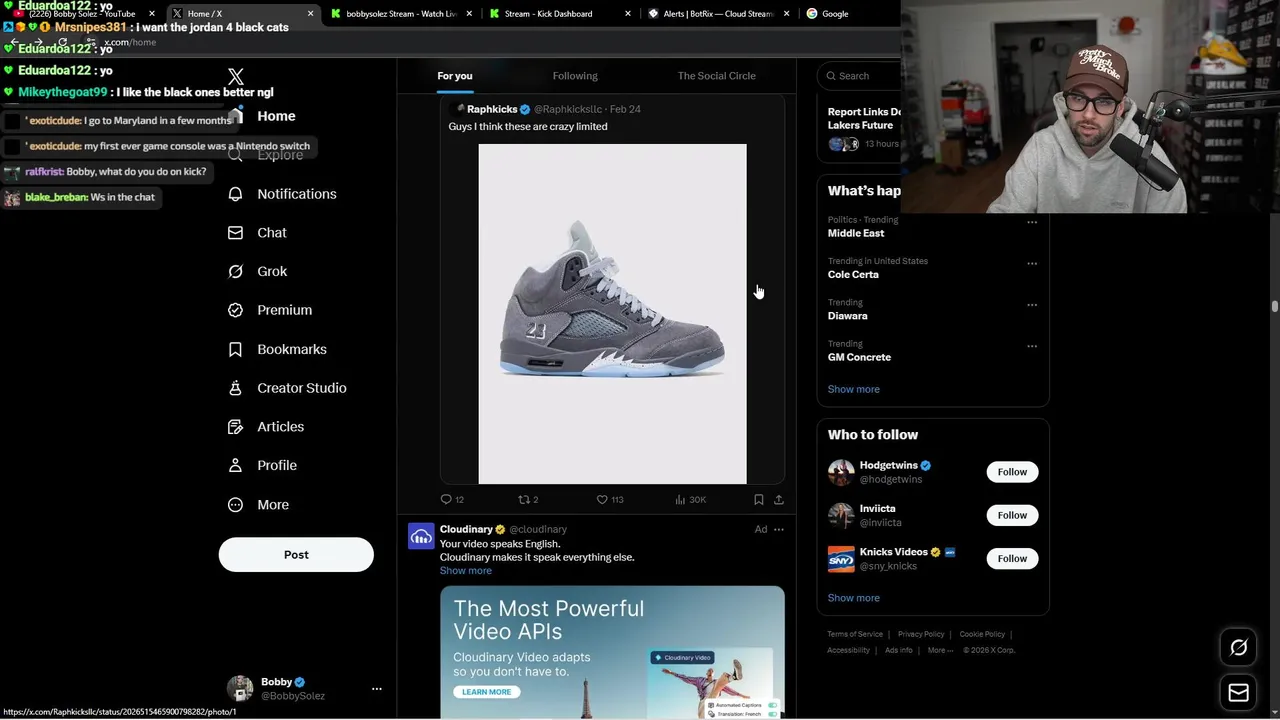
Task: Click the page vertical scrollbar thumb
Action: [x=1275, y=307]
